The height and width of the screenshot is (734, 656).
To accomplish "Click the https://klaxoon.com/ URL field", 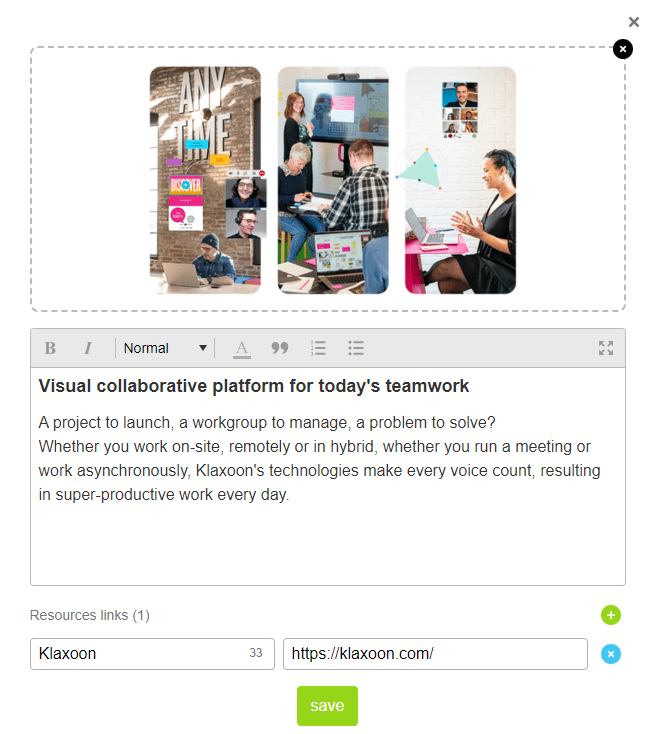I will [x=435, y=654].
